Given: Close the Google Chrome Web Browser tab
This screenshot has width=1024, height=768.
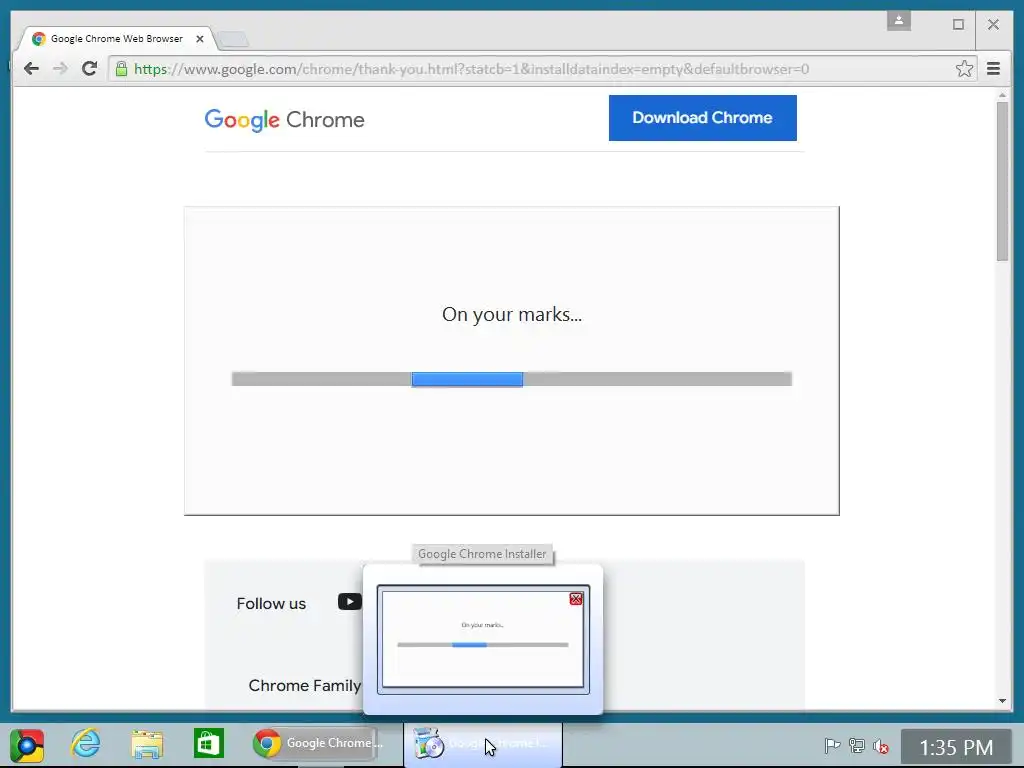Looking at the screenshot, I should click(200, 39).
